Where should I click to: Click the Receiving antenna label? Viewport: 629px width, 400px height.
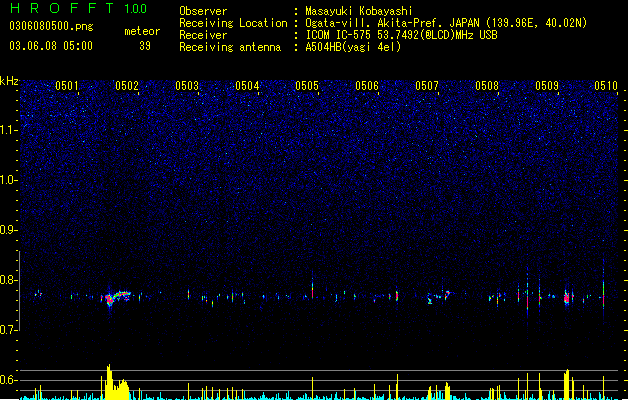tap(230, 47)
